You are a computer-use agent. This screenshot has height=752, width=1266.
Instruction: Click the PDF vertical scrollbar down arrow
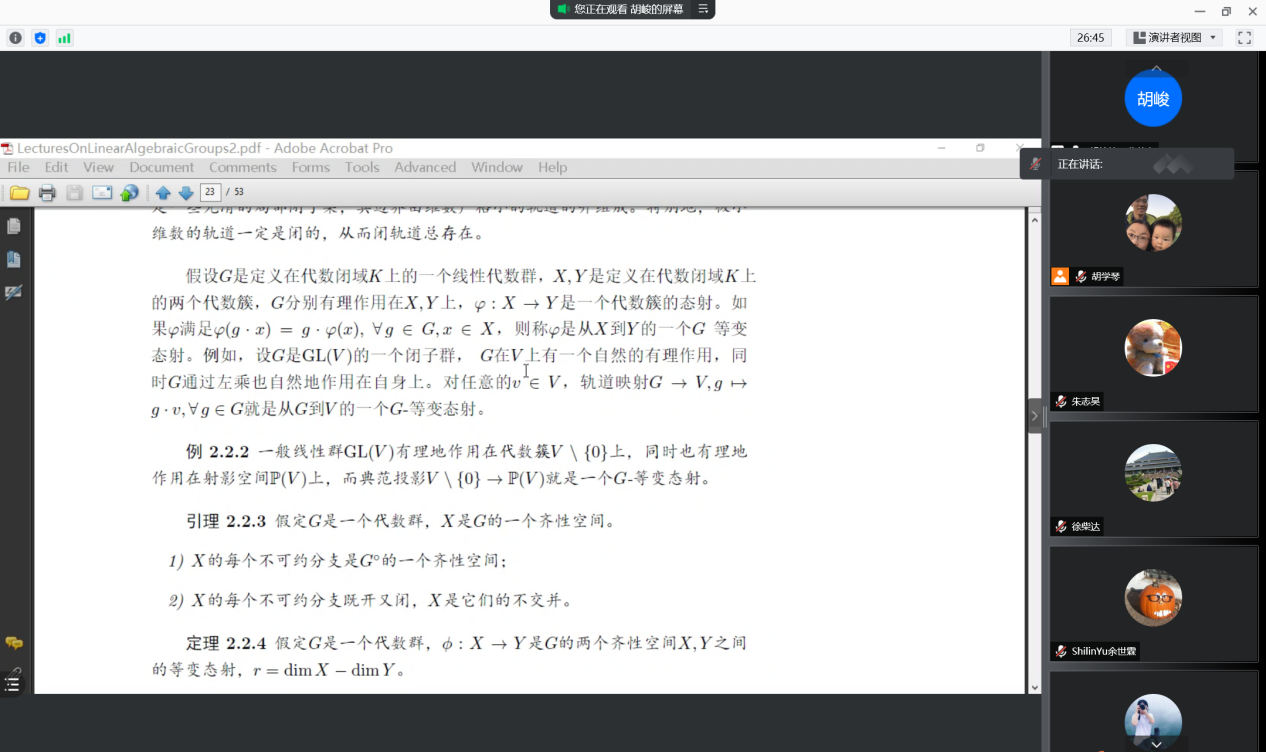pyautogui.click(x=1033, y=687)
